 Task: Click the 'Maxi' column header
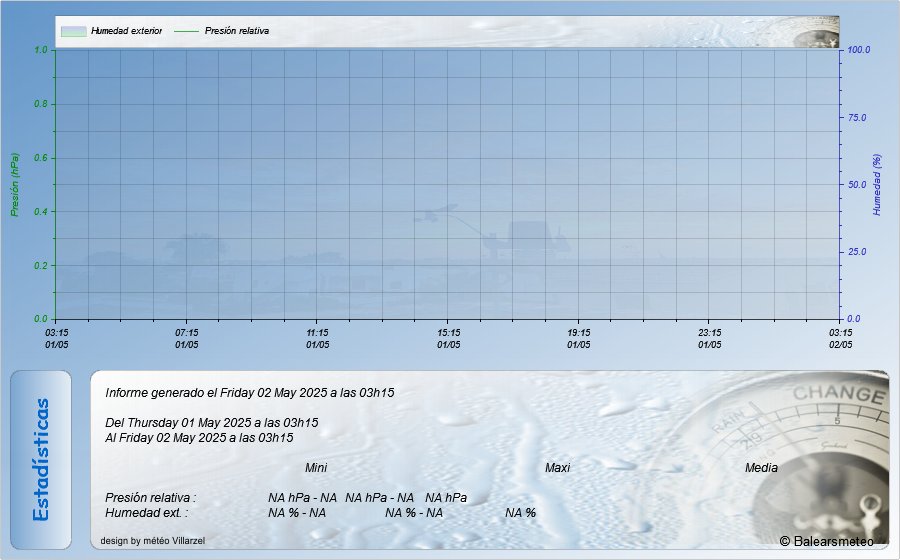click(x=557, y=468)
